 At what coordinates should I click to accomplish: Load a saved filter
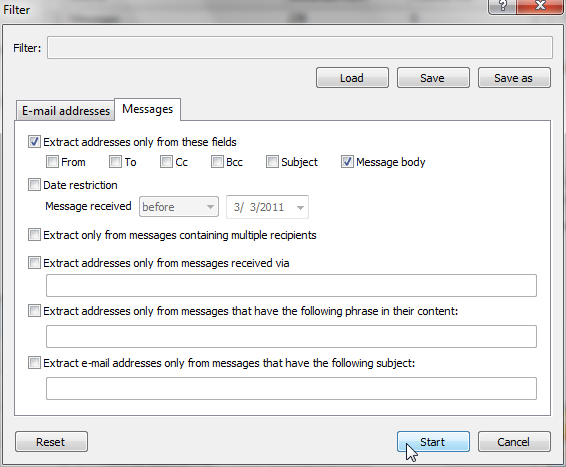pyautogui.click(x=352, y=78)
